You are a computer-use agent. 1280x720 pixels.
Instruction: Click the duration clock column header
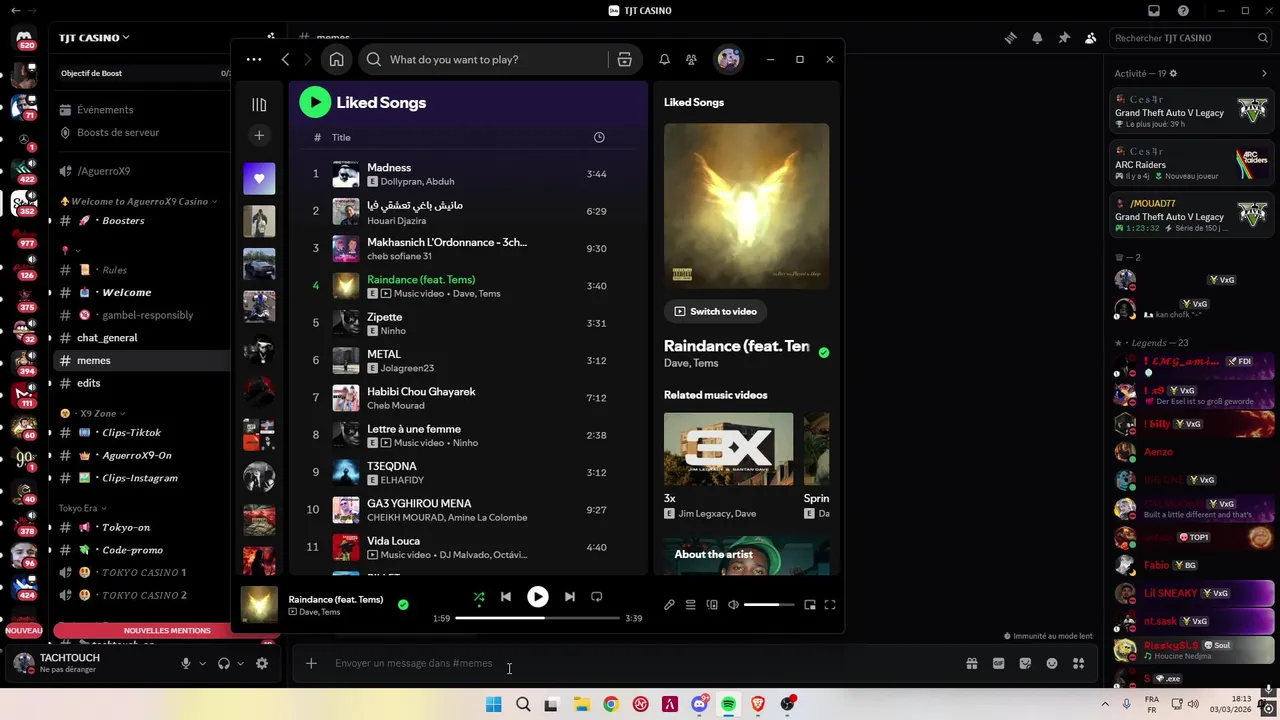pyautogui.click(x=599, y=137)
